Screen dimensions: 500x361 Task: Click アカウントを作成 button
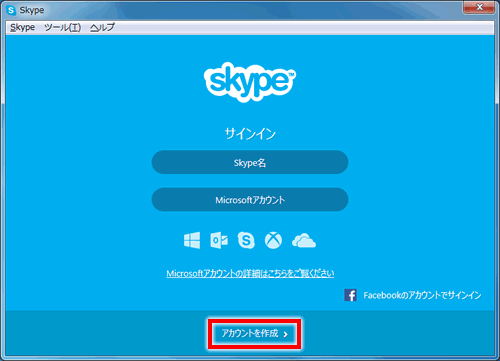(255, 334)
